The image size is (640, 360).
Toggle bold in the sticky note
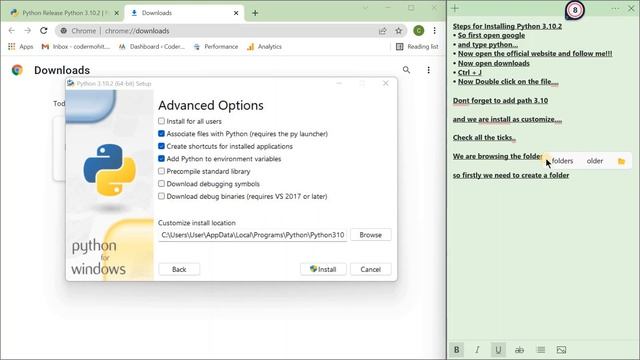456,350
